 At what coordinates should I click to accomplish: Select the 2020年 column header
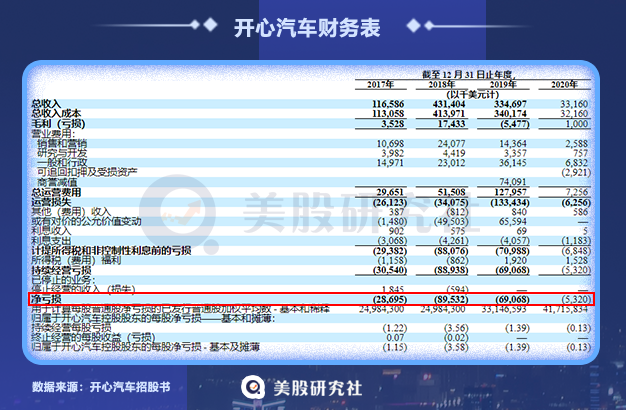564,84
